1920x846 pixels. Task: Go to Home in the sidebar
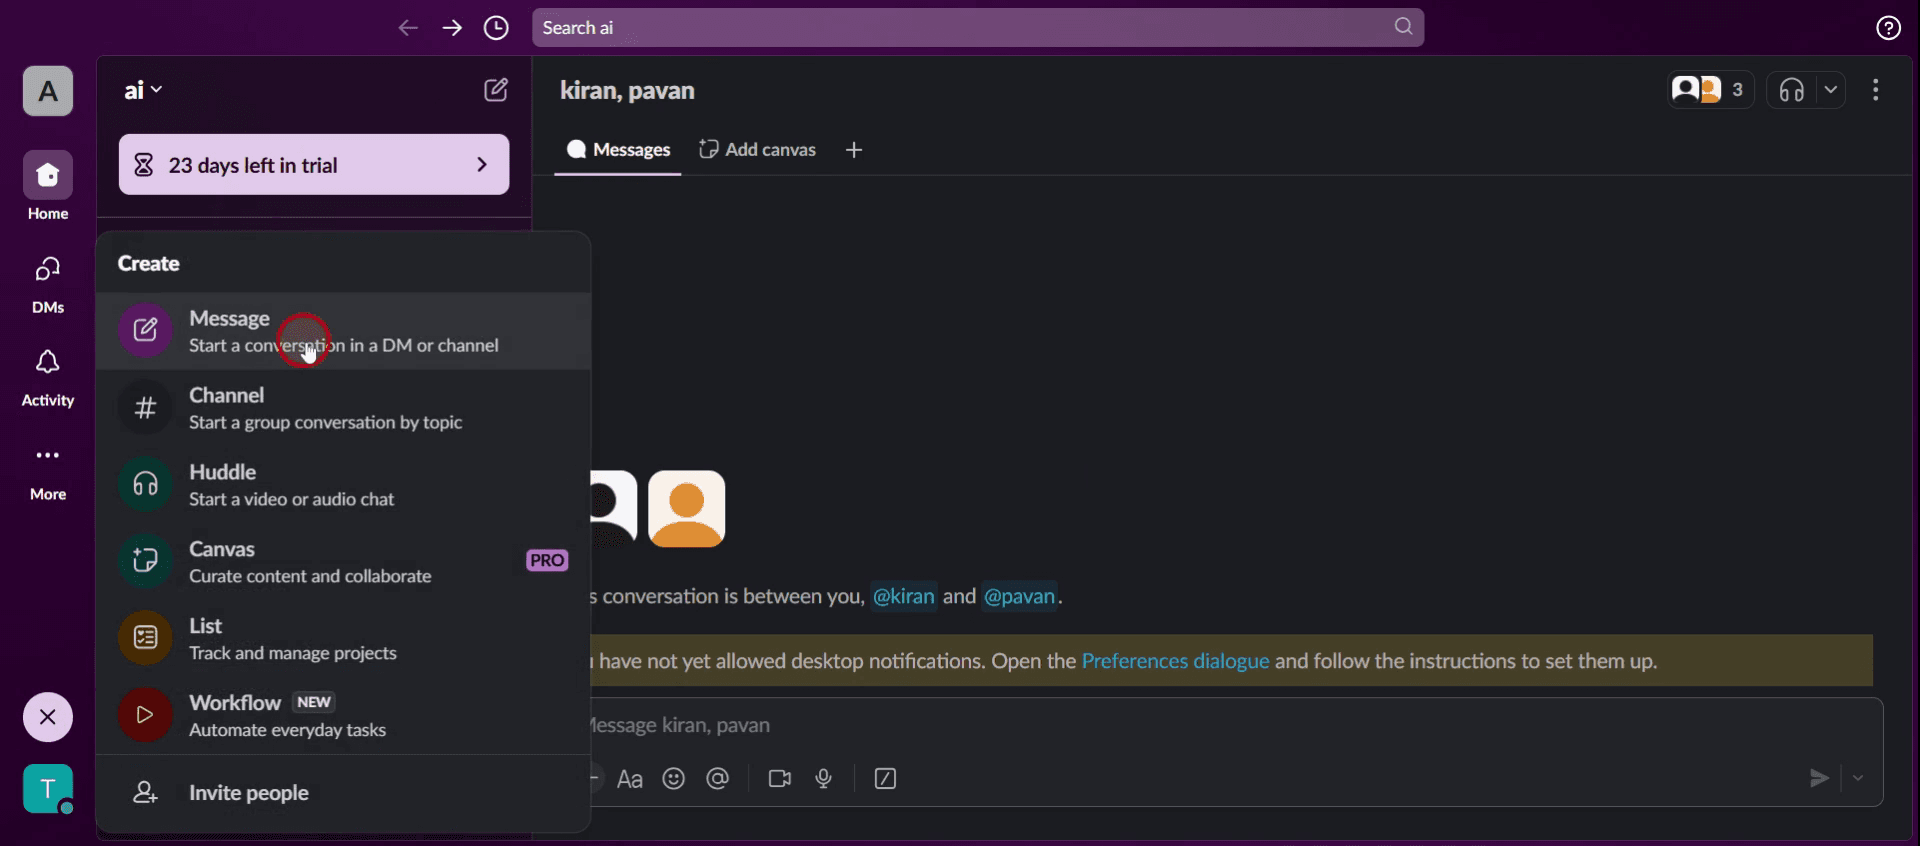click(48, 187)
